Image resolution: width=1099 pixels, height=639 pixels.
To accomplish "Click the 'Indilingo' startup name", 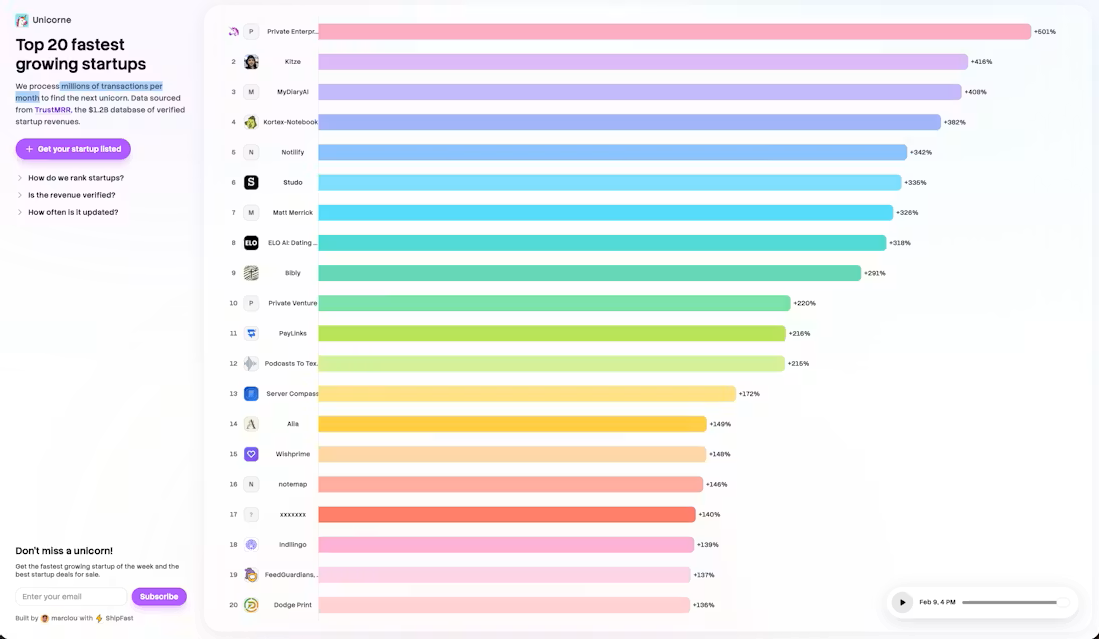I will point(293,544).
